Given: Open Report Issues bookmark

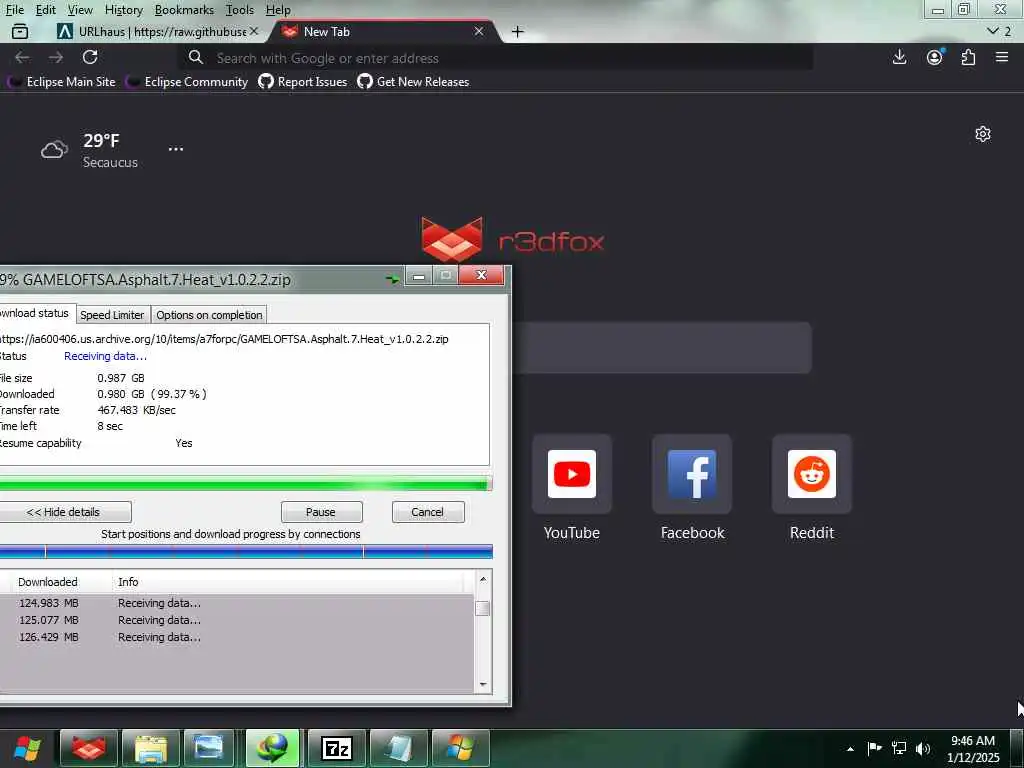Looking at the screenshot, I should 303,82.
